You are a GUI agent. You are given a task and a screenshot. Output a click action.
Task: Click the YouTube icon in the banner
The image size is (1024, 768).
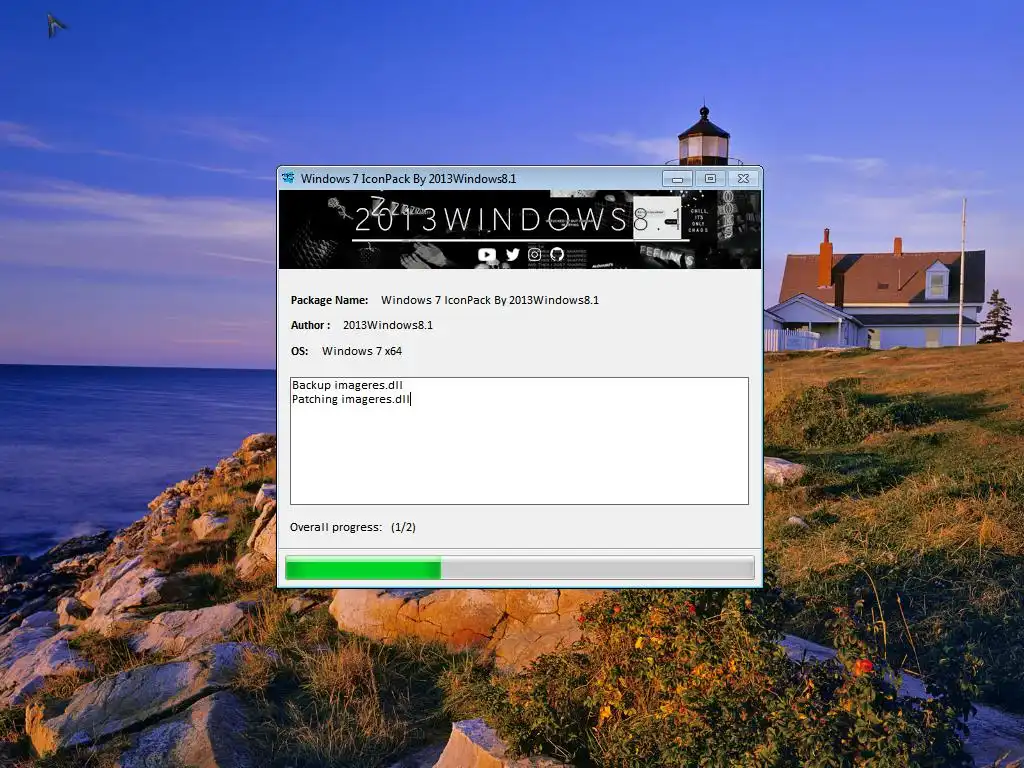tap(487, 255)
